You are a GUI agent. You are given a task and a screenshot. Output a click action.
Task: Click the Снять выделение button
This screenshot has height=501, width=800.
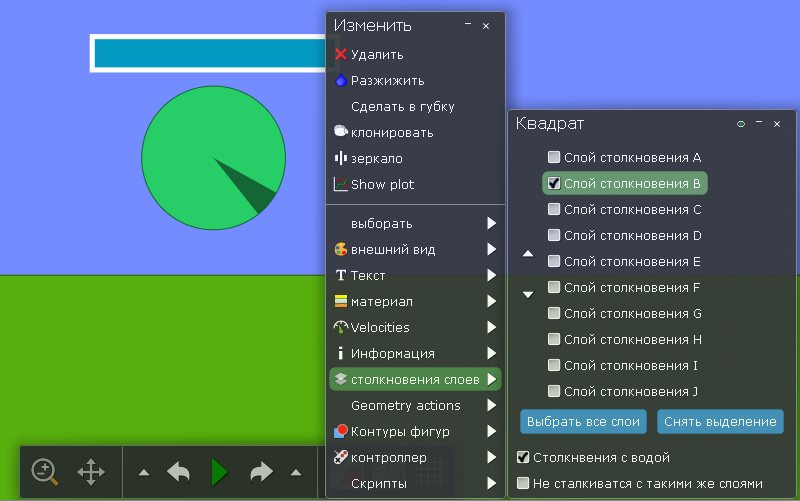720,421
